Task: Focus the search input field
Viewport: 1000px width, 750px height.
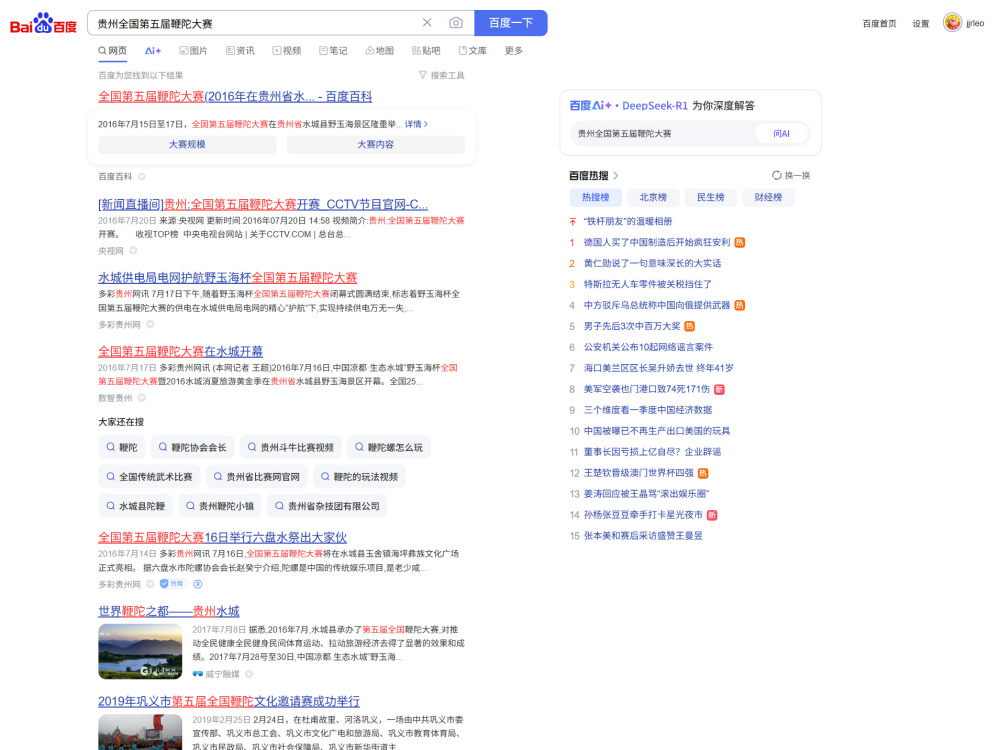Action: [255, 23]
